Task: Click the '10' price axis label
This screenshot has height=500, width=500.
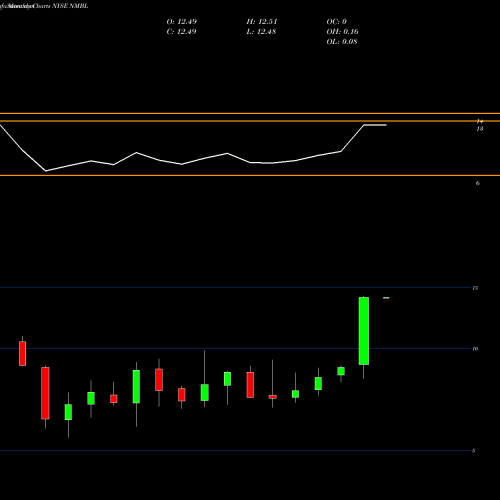Action: pyautogui.click(x=475, y=349)
